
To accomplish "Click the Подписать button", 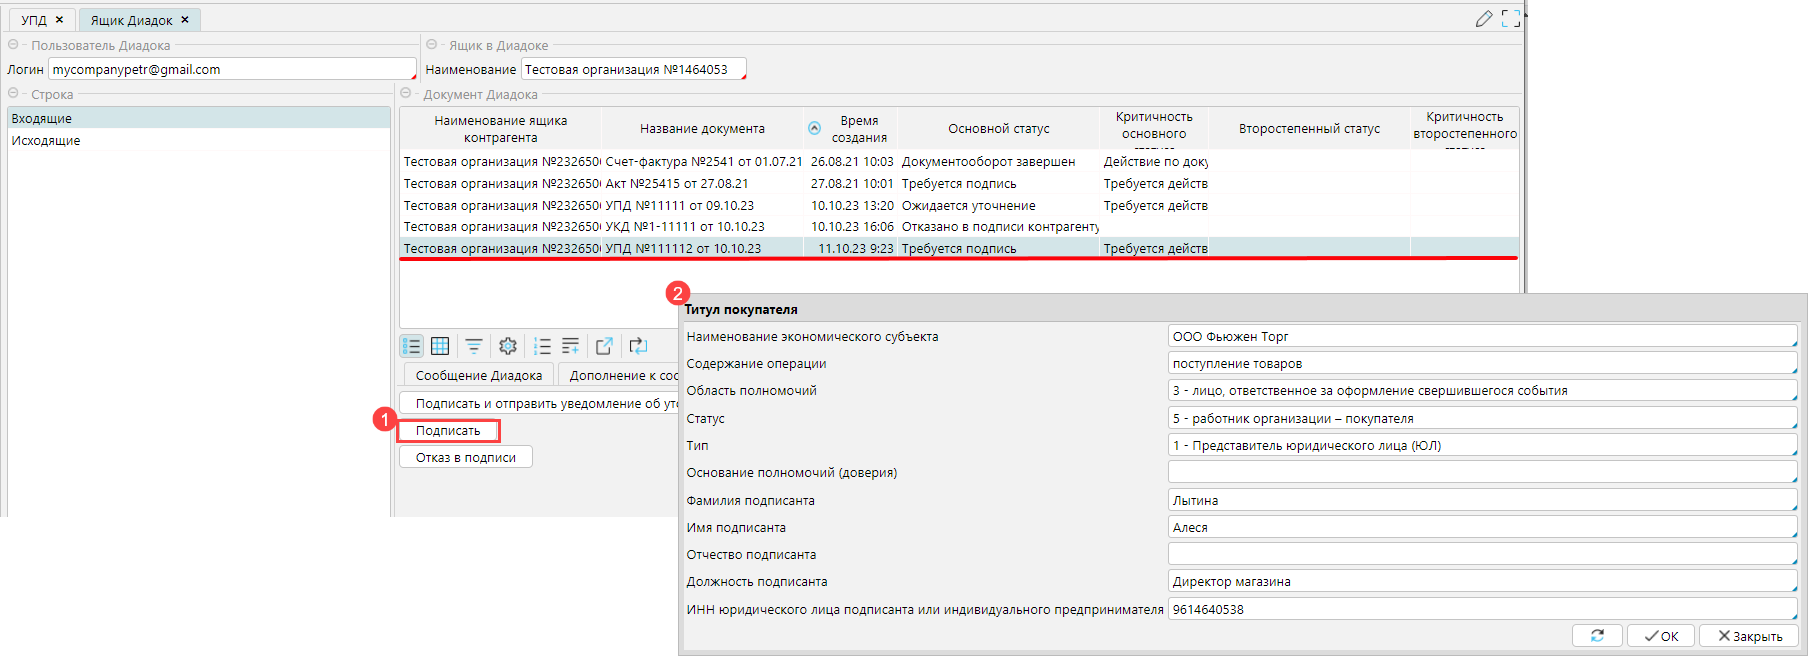I will tap(448, 431).
